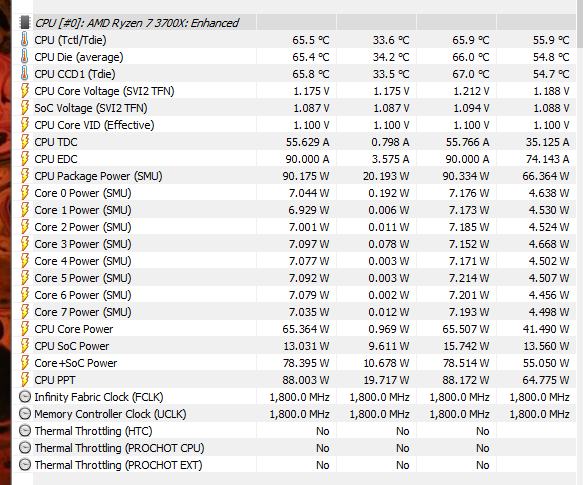Click thermometer icon beside CPU CCD1 (Tdie)
The height and width of the screenshot is (485, 583).
25,74
